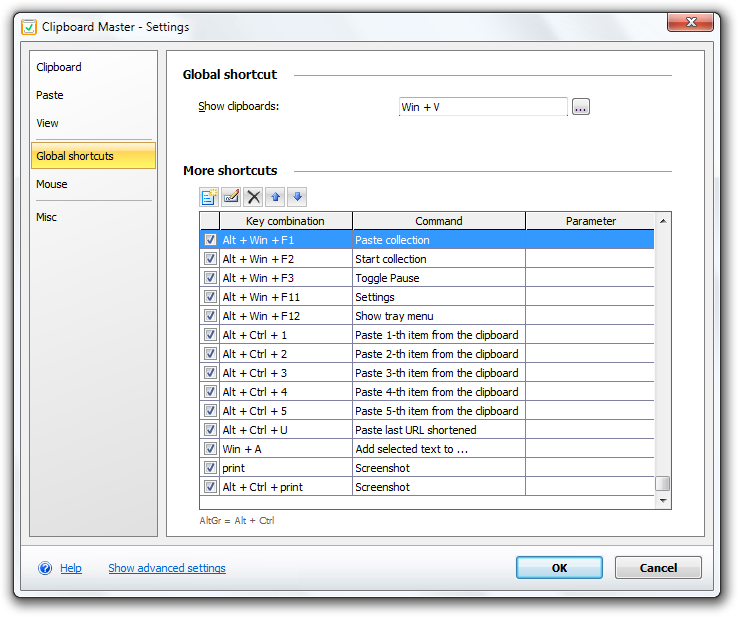Click the Alt + Ctrl + U key cell

[x=286, y=430]
